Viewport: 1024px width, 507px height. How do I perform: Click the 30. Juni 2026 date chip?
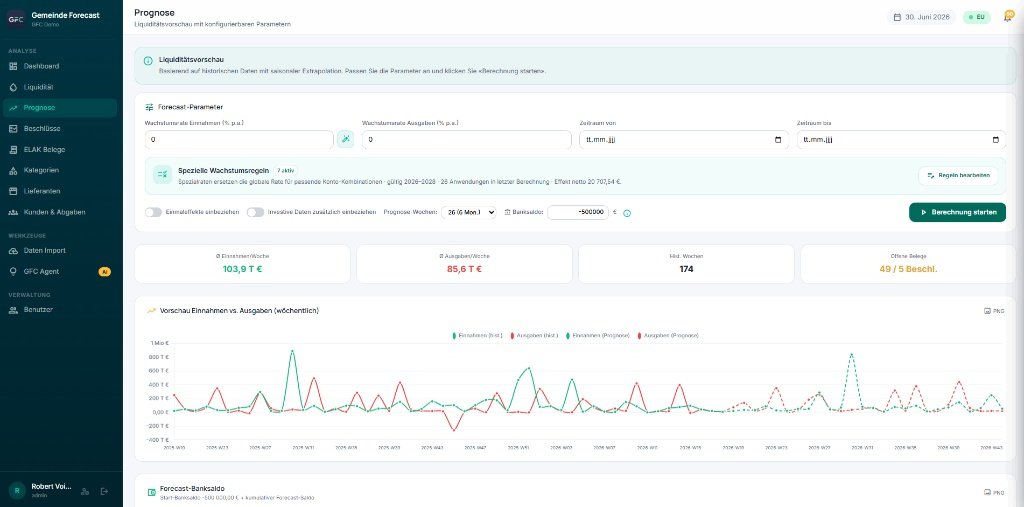pos(921,17)
